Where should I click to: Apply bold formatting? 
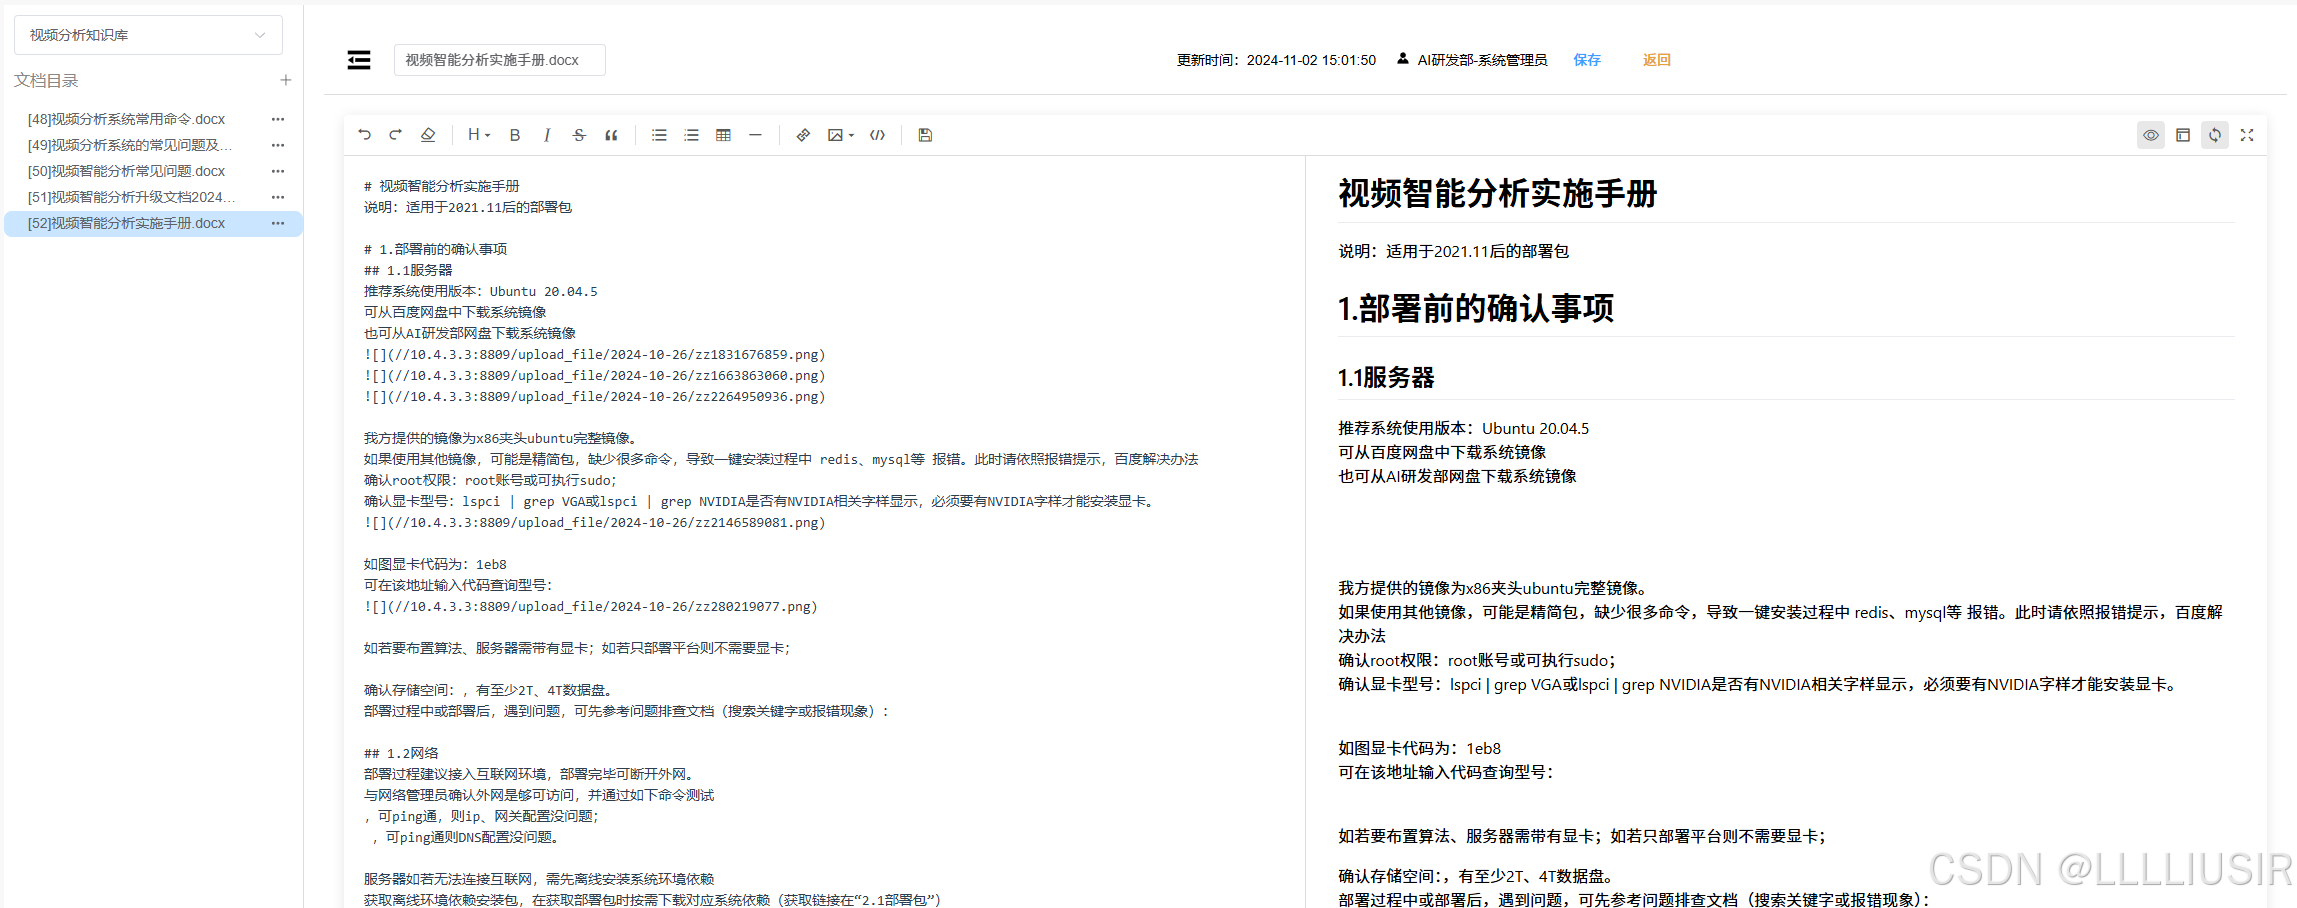(x=514, y=135)
